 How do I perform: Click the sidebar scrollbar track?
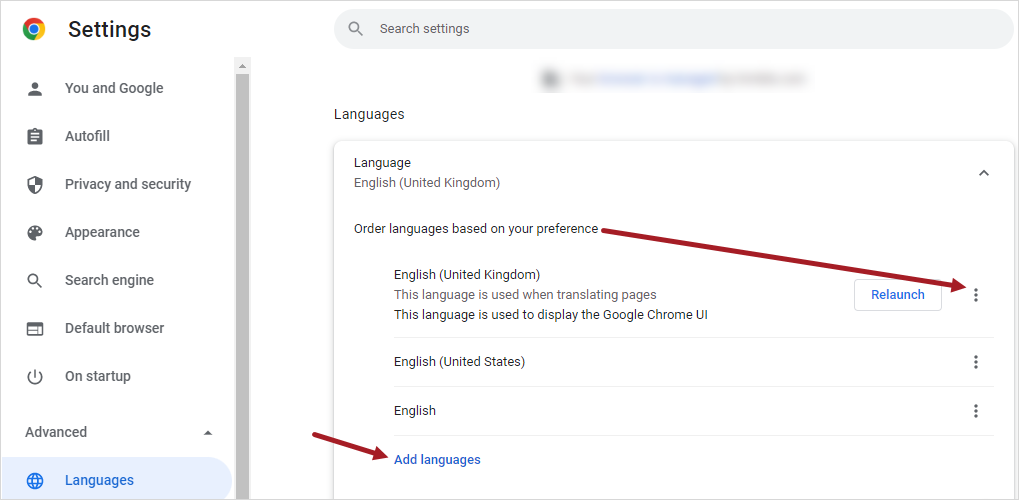242,286
